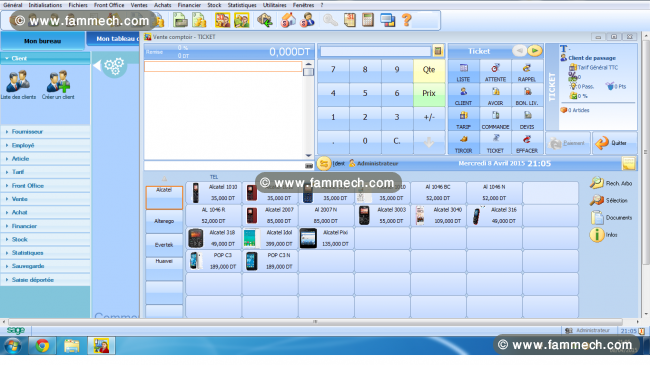Open the Statistiques menu

[x=242, y=5]
